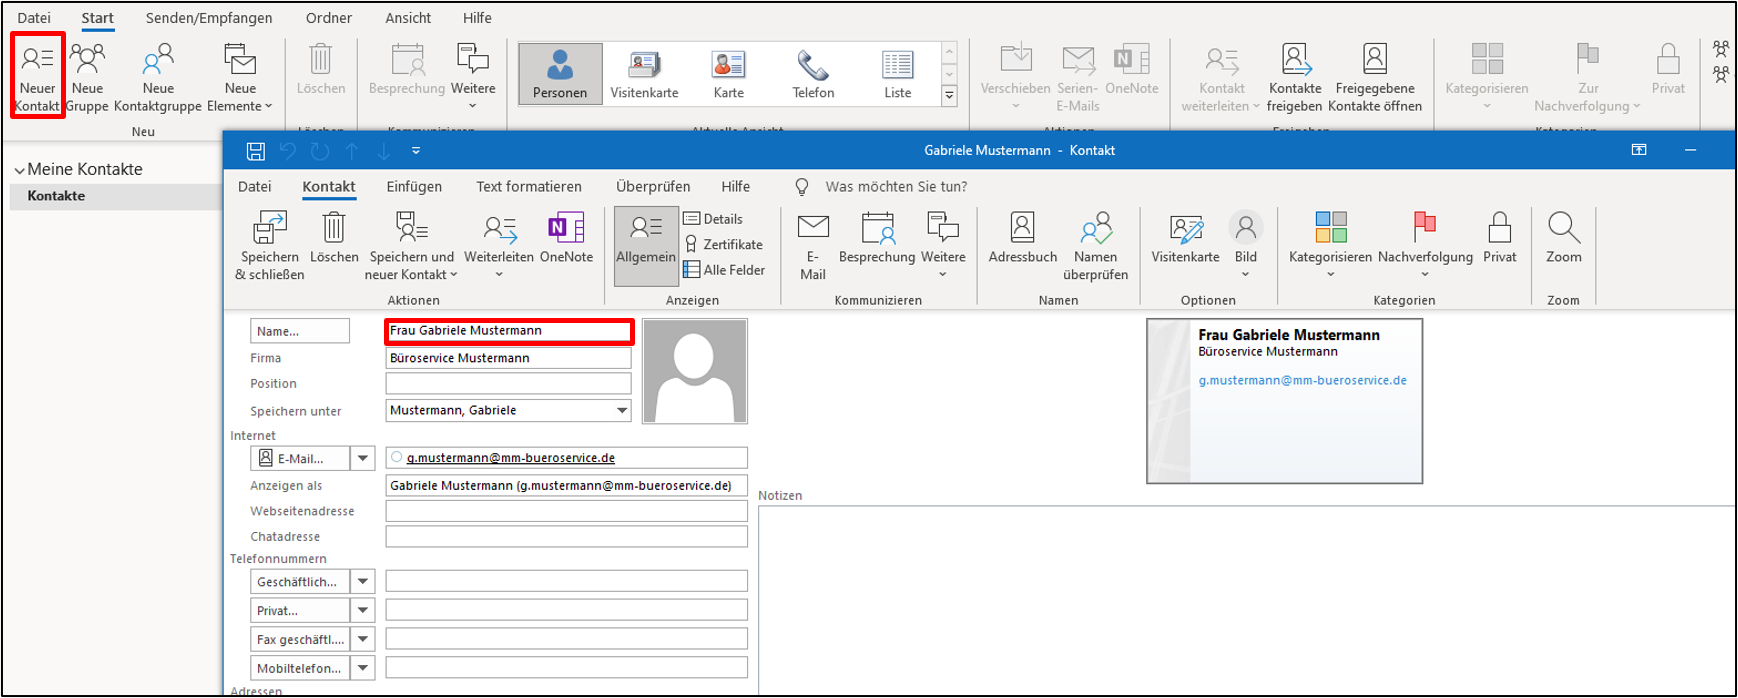Open Speichern unter combo box
This screenshot has width=1738, height=698.
(509, 410)
